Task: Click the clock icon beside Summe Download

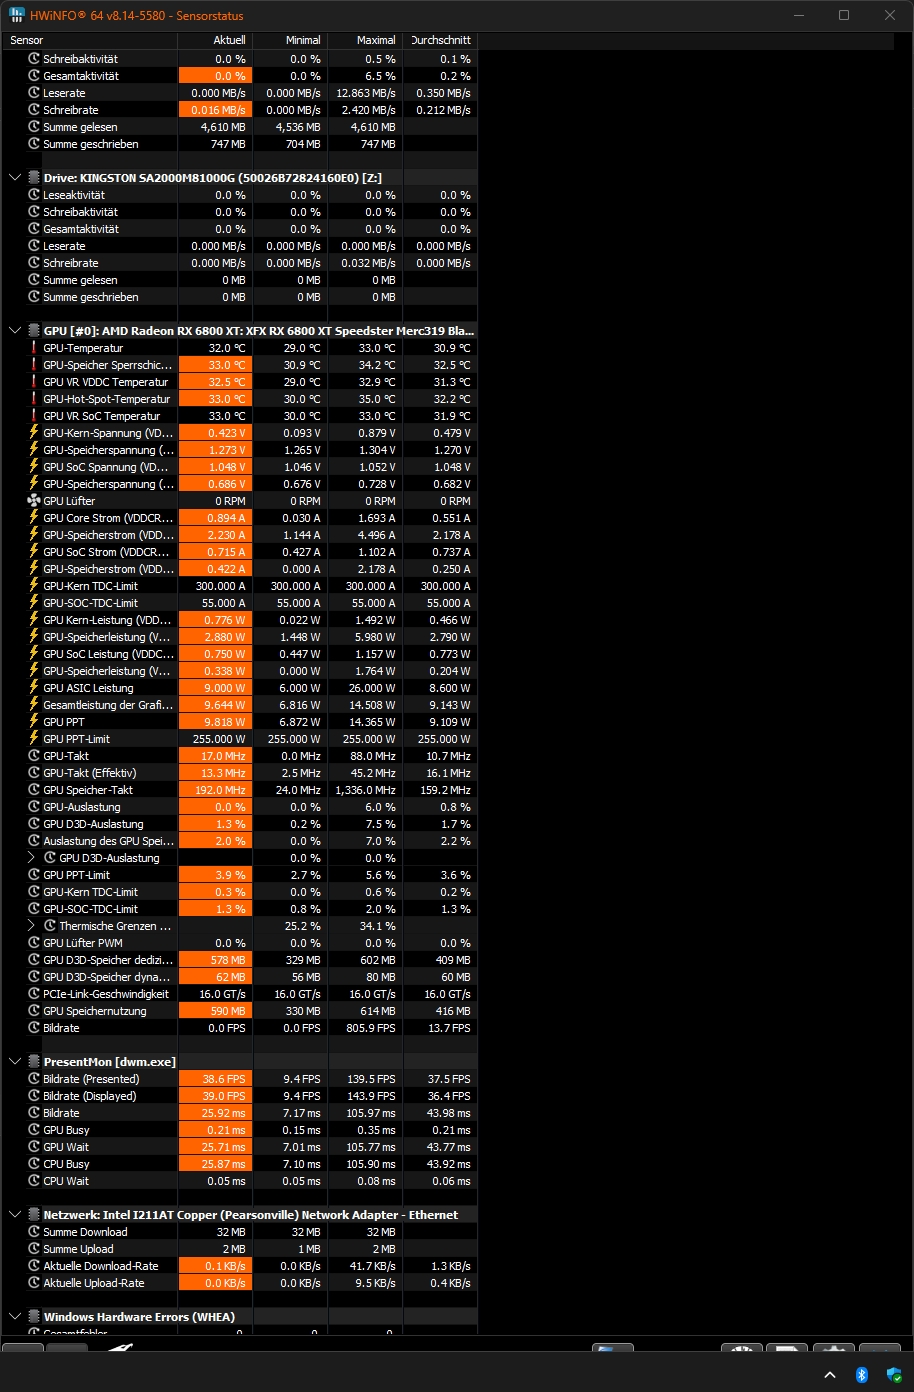Action: click(x=34, y=1232)
